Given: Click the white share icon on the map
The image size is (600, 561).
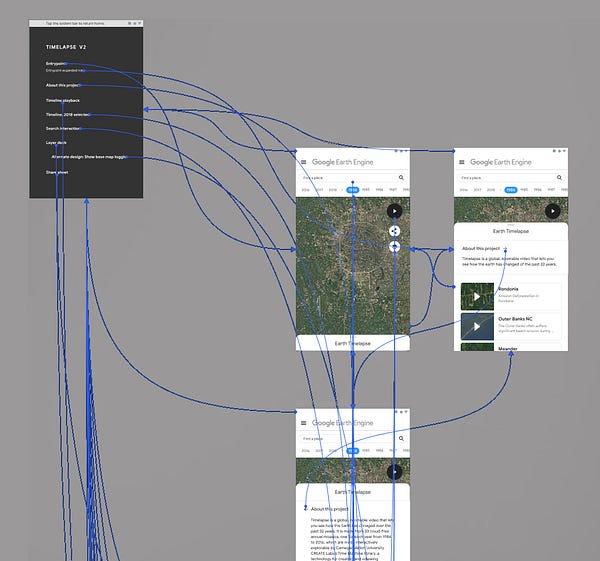Looking at the screenshot, I should tap(395, 231).
